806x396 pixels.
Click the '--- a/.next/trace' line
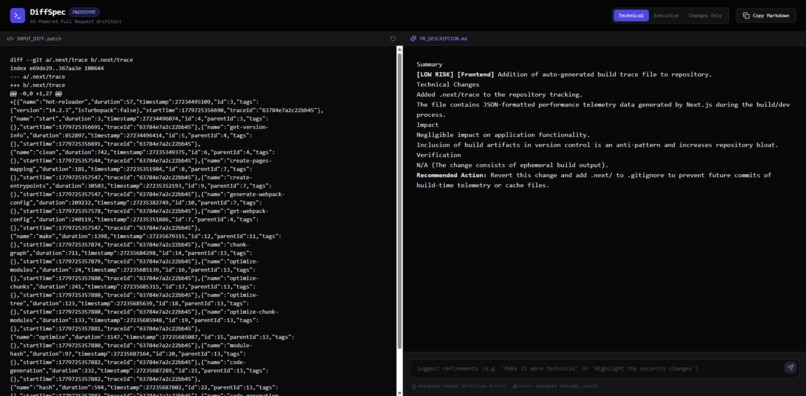[38, 77]
